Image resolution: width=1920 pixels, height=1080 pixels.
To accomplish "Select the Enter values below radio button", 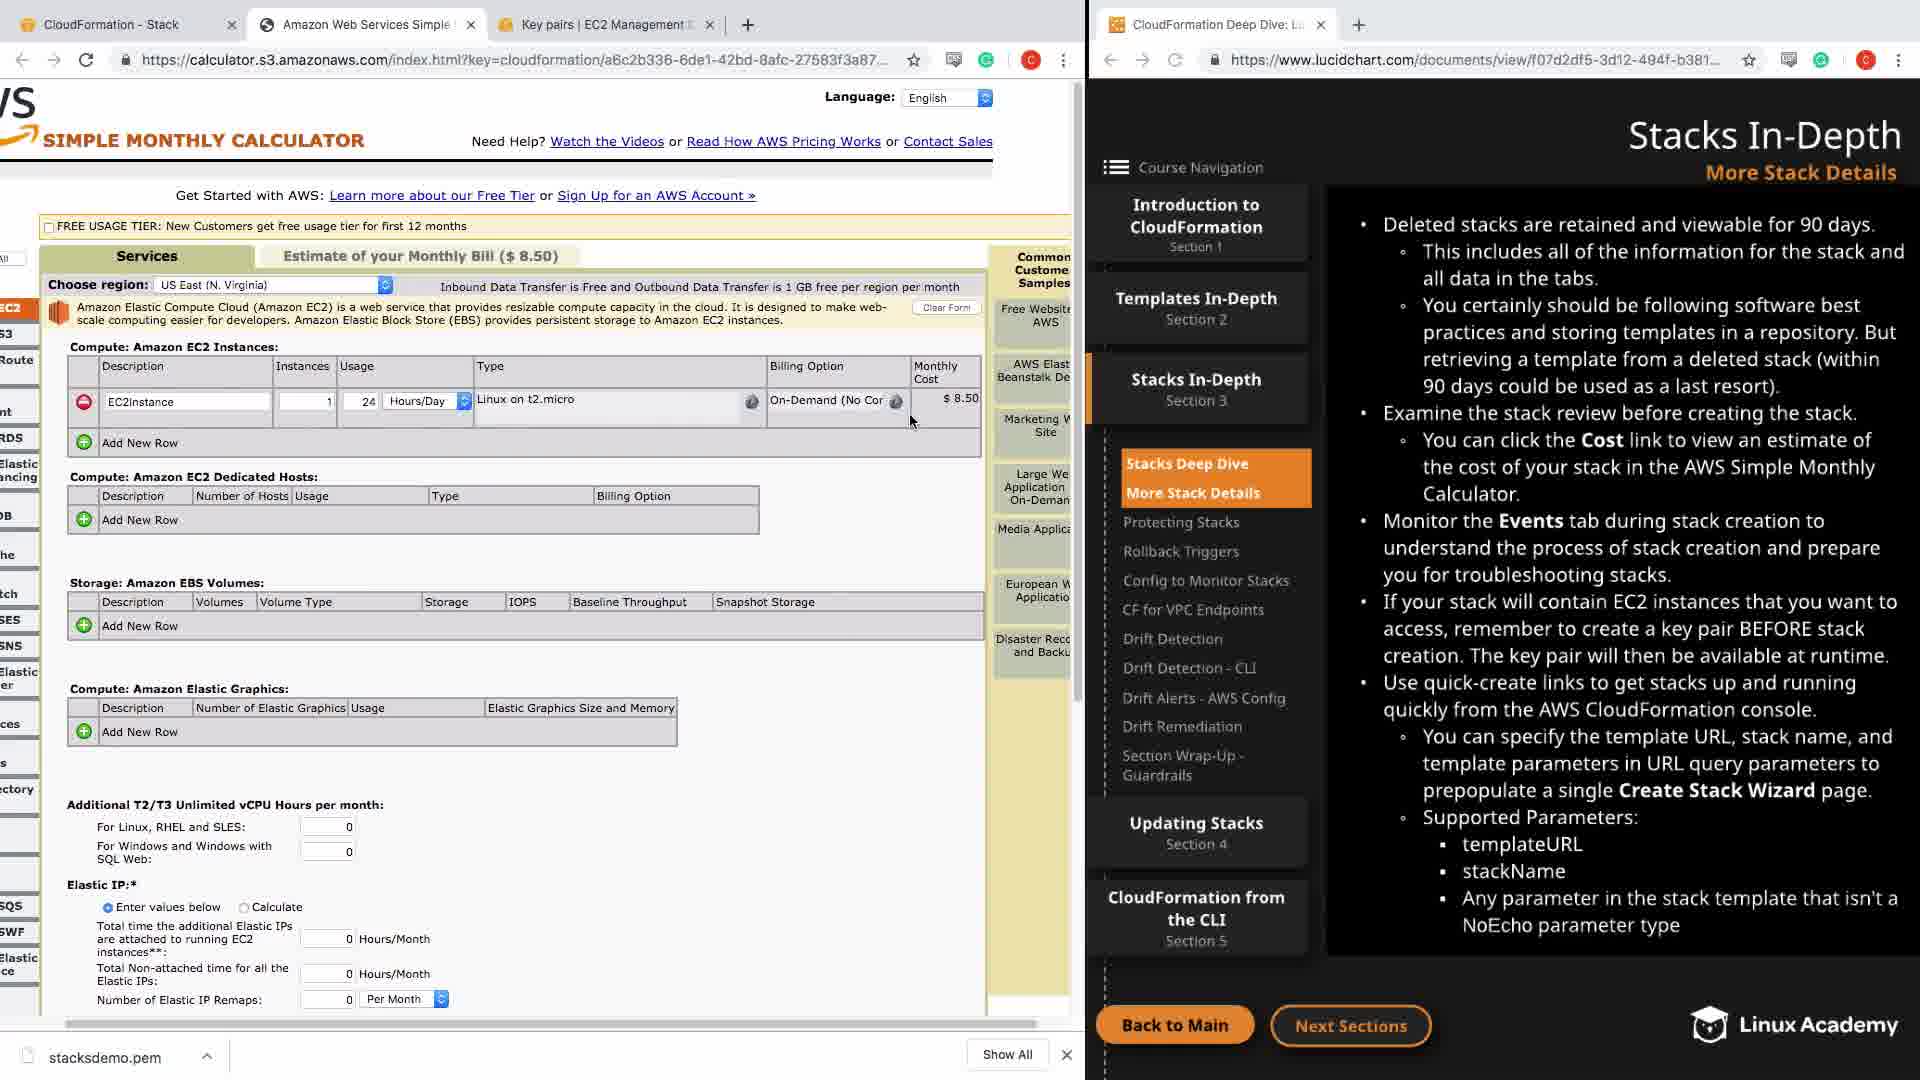I will pyautogui.click(x=108, y=908).
